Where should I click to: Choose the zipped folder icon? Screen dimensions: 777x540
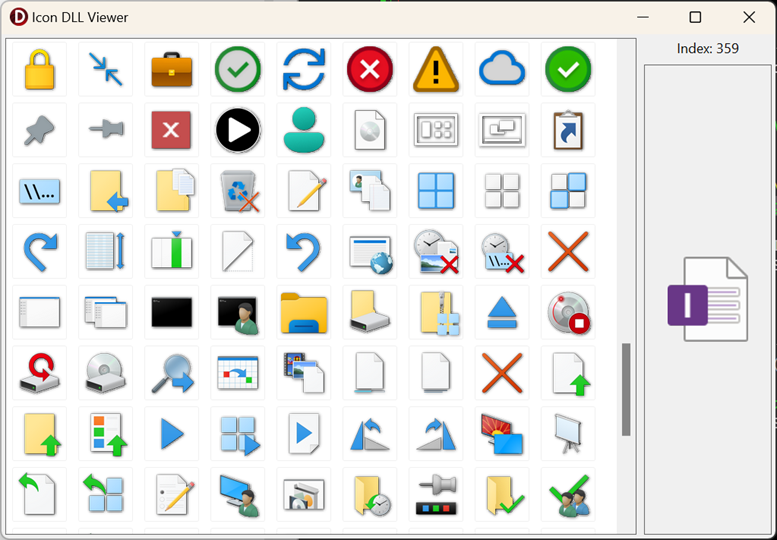(x=439, y=313)
